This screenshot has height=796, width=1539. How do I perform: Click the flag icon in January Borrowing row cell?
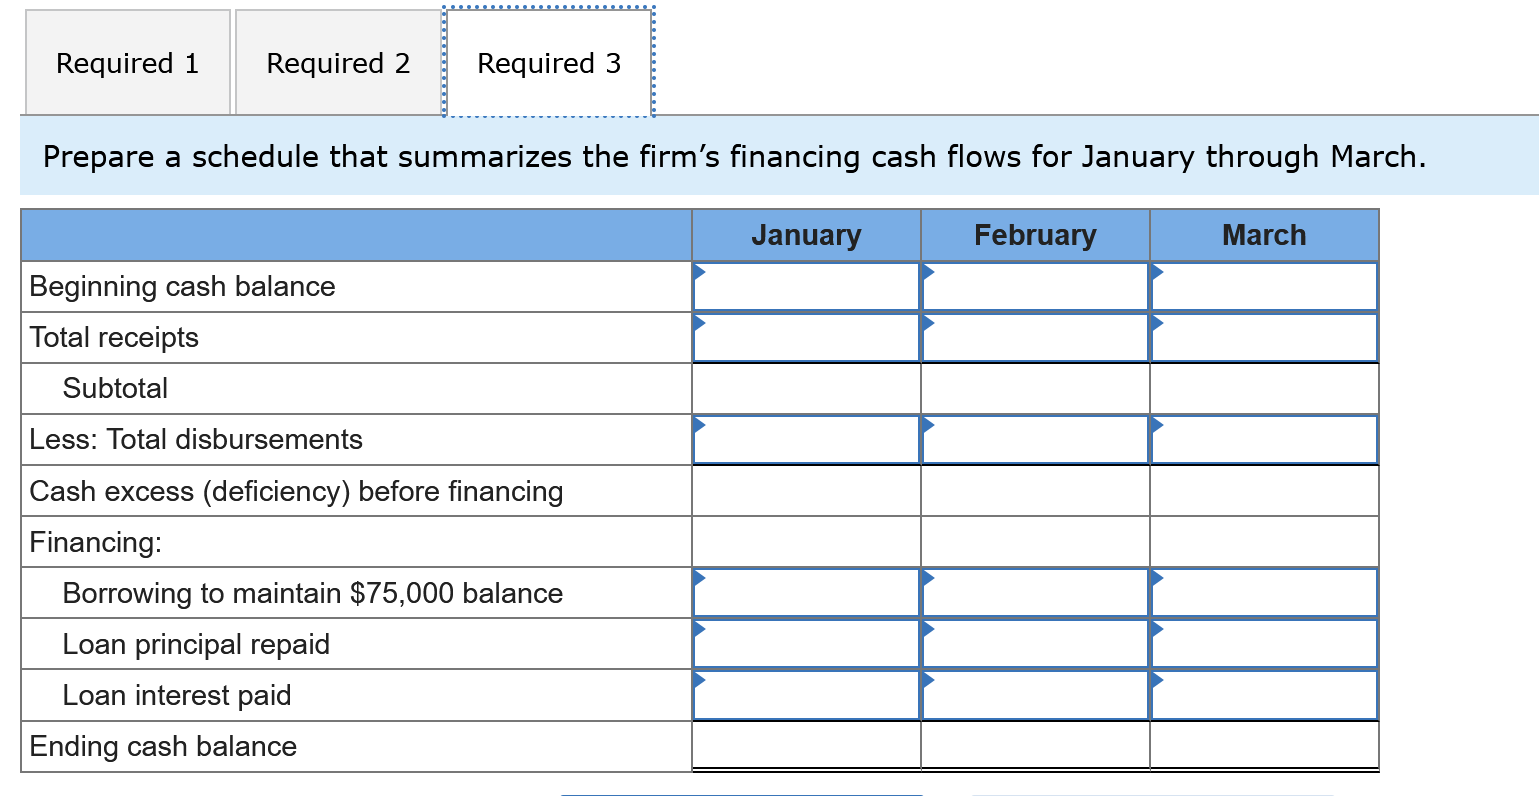point(701,577)
